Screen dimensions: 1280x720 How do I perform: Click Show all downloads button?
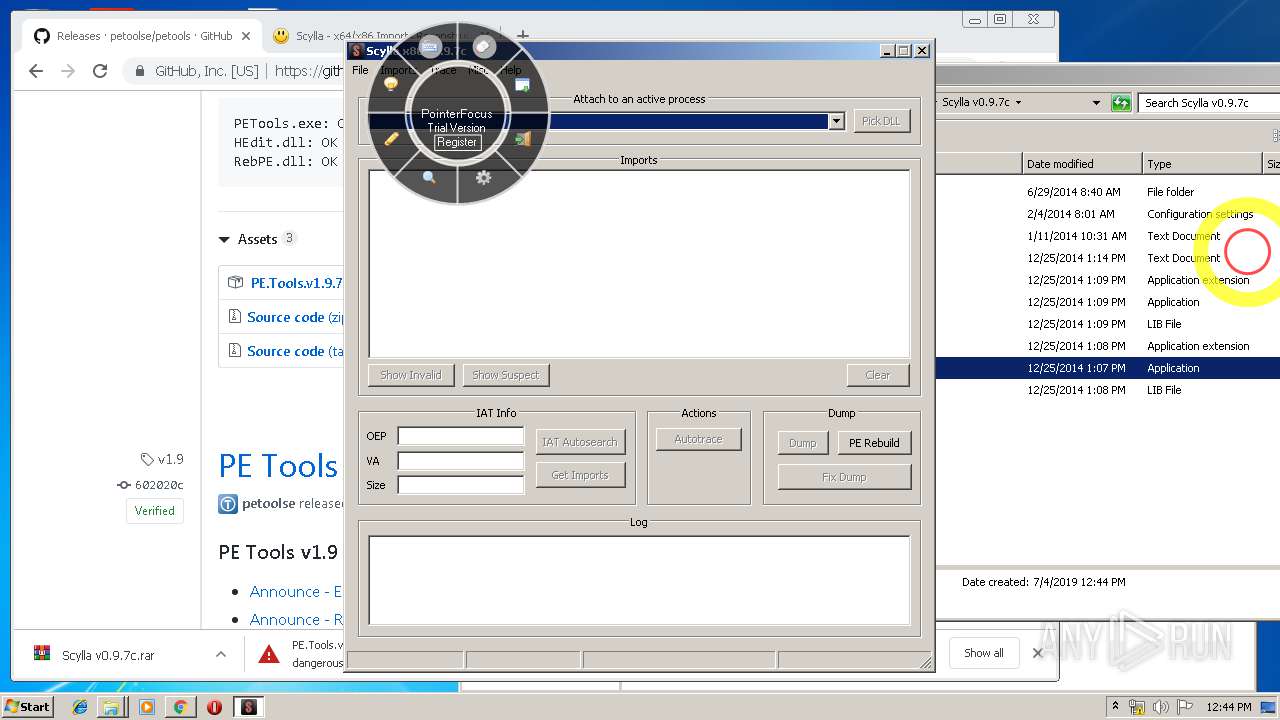tap(984, 653)
